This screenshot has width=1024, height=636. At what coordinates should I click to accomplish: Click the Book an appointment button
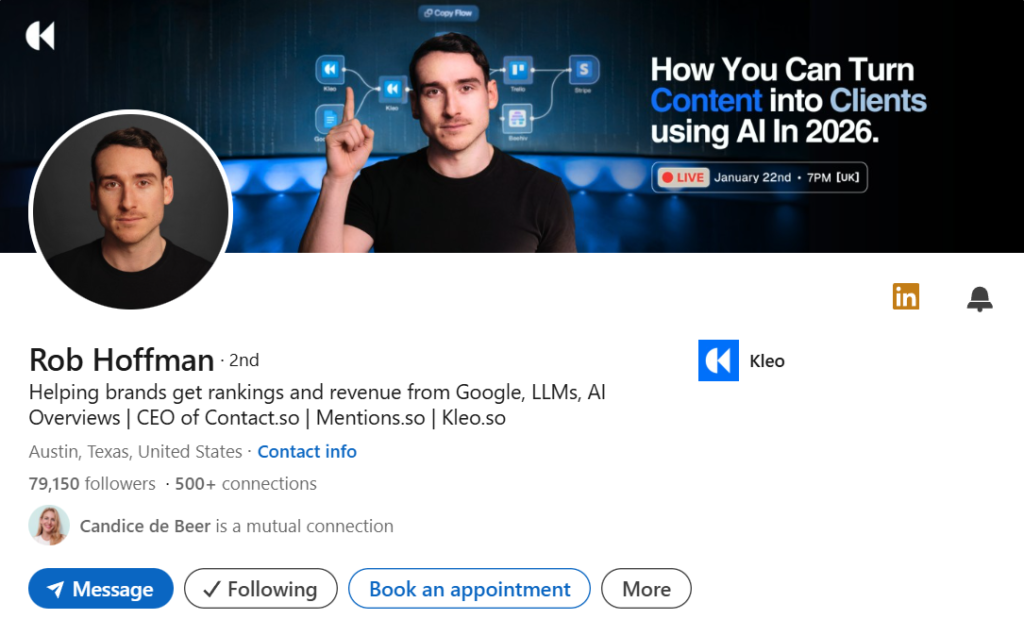(469, 589)
